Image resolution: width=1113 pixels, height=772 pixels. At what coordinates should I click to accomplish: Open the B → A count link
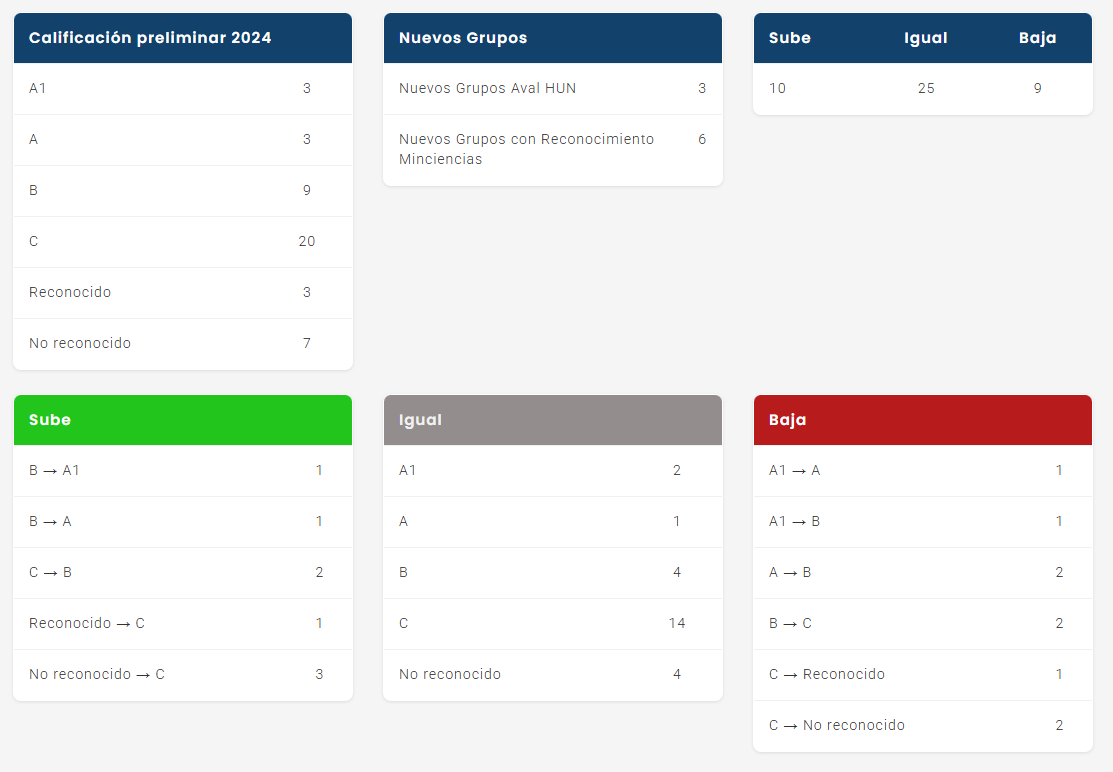click(x=319, y=521)
